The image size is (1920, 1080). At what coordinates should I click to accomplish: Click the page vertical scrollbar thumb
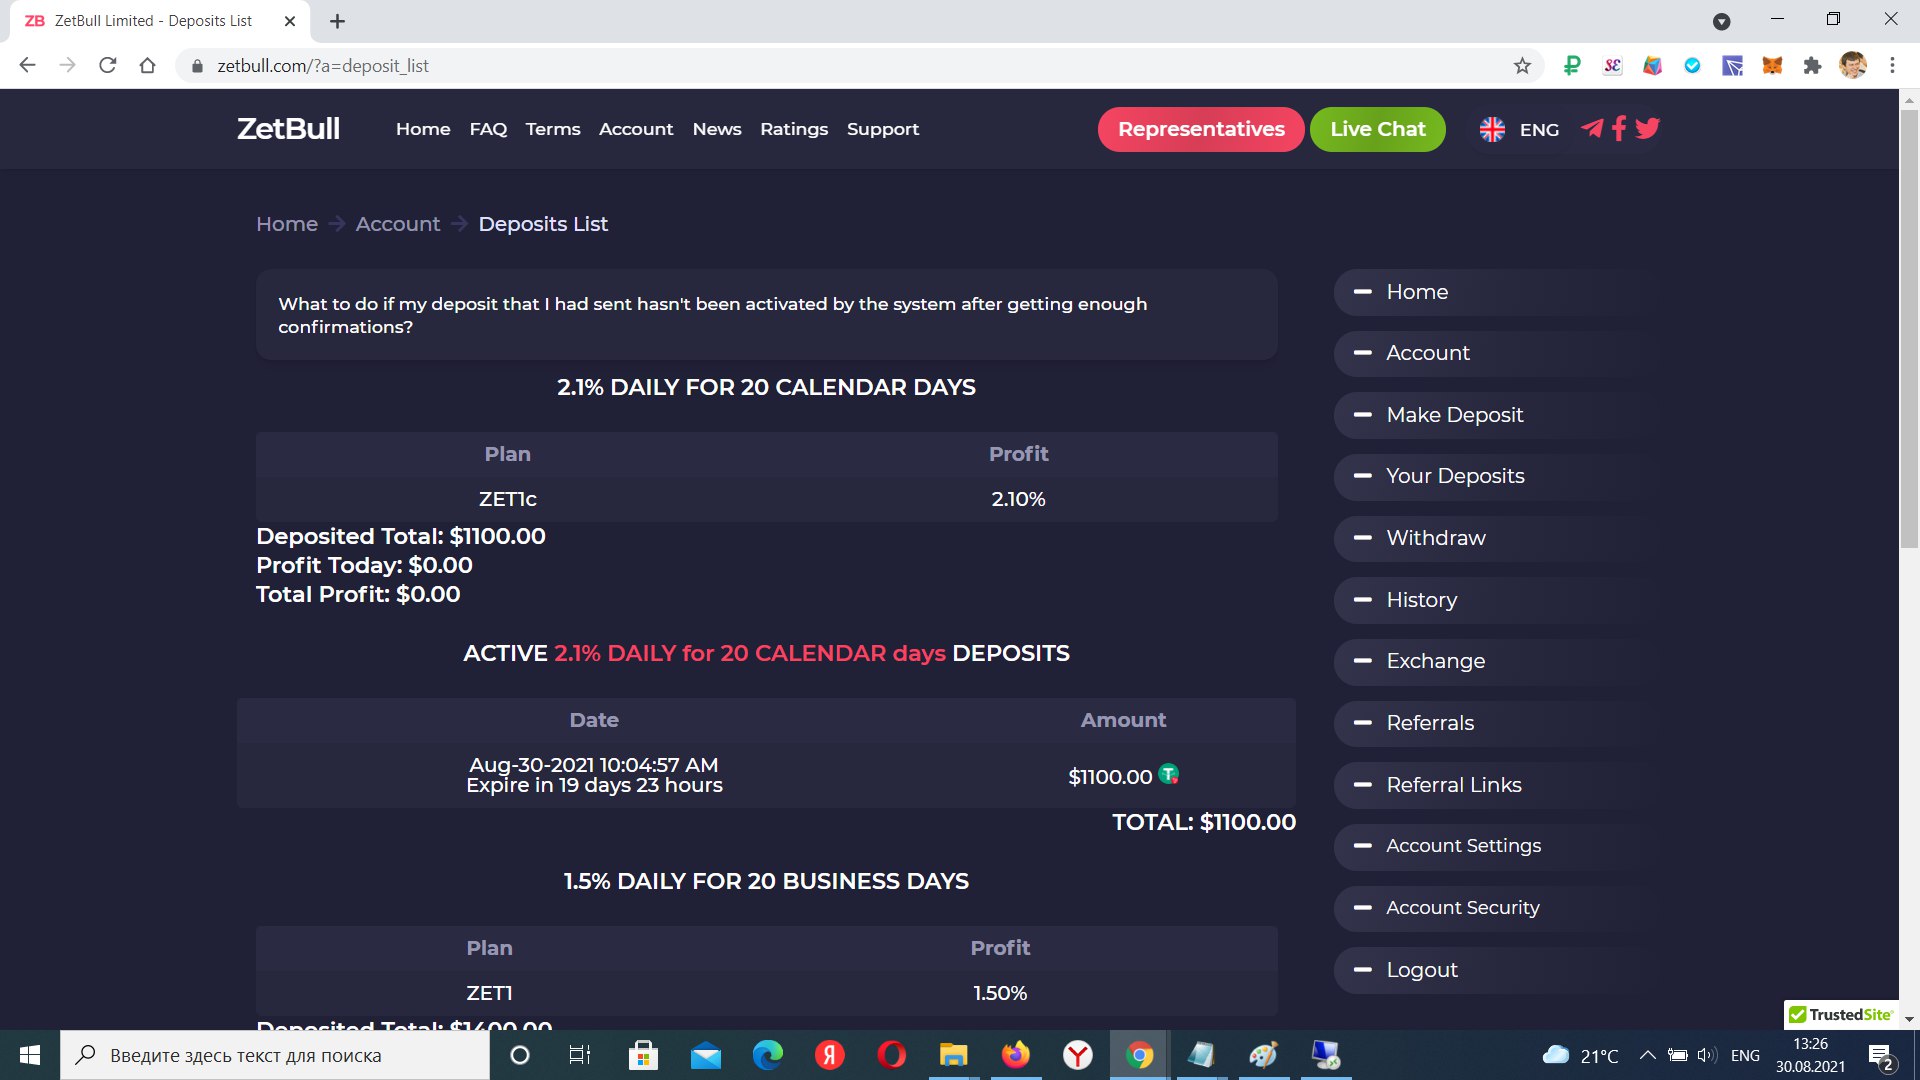(1909, 330)
